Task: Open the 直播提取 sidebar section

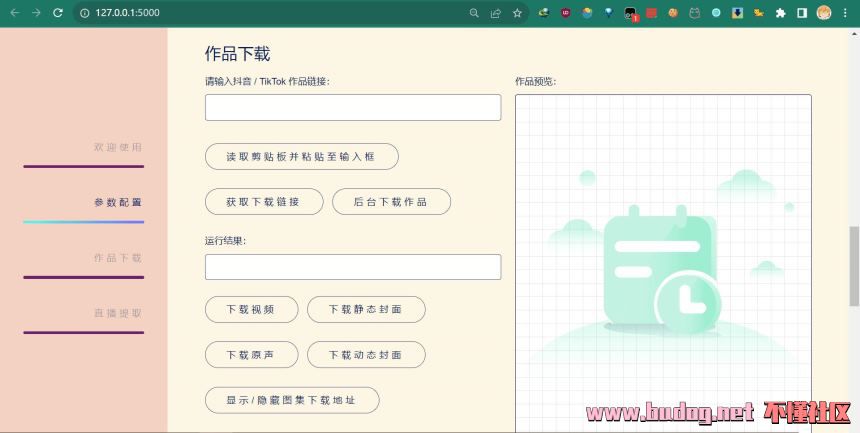Action: tap(117, 313)
